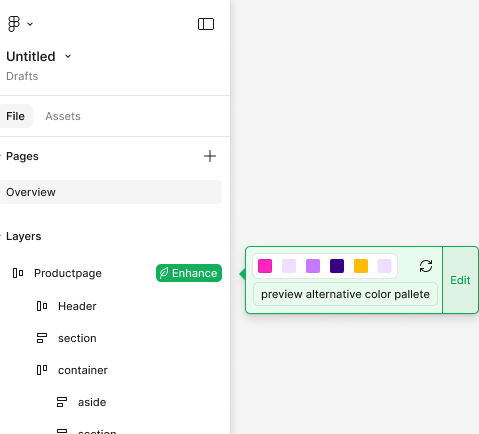
Task: Open the Figma main menu logo
Action: (14, 24)
